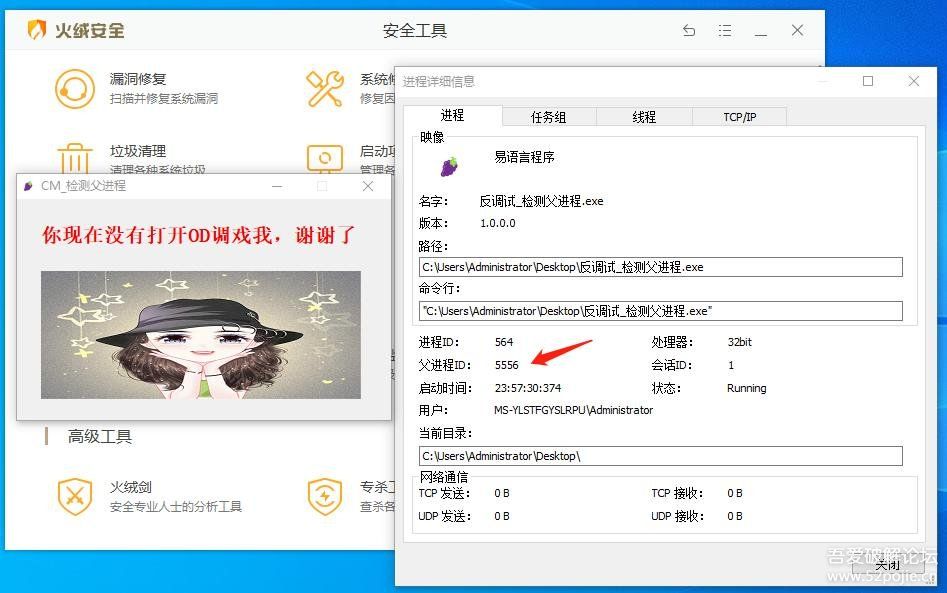Open the 线程 threads tab
This screenshot has width=947, height=593.
(644, 117)
